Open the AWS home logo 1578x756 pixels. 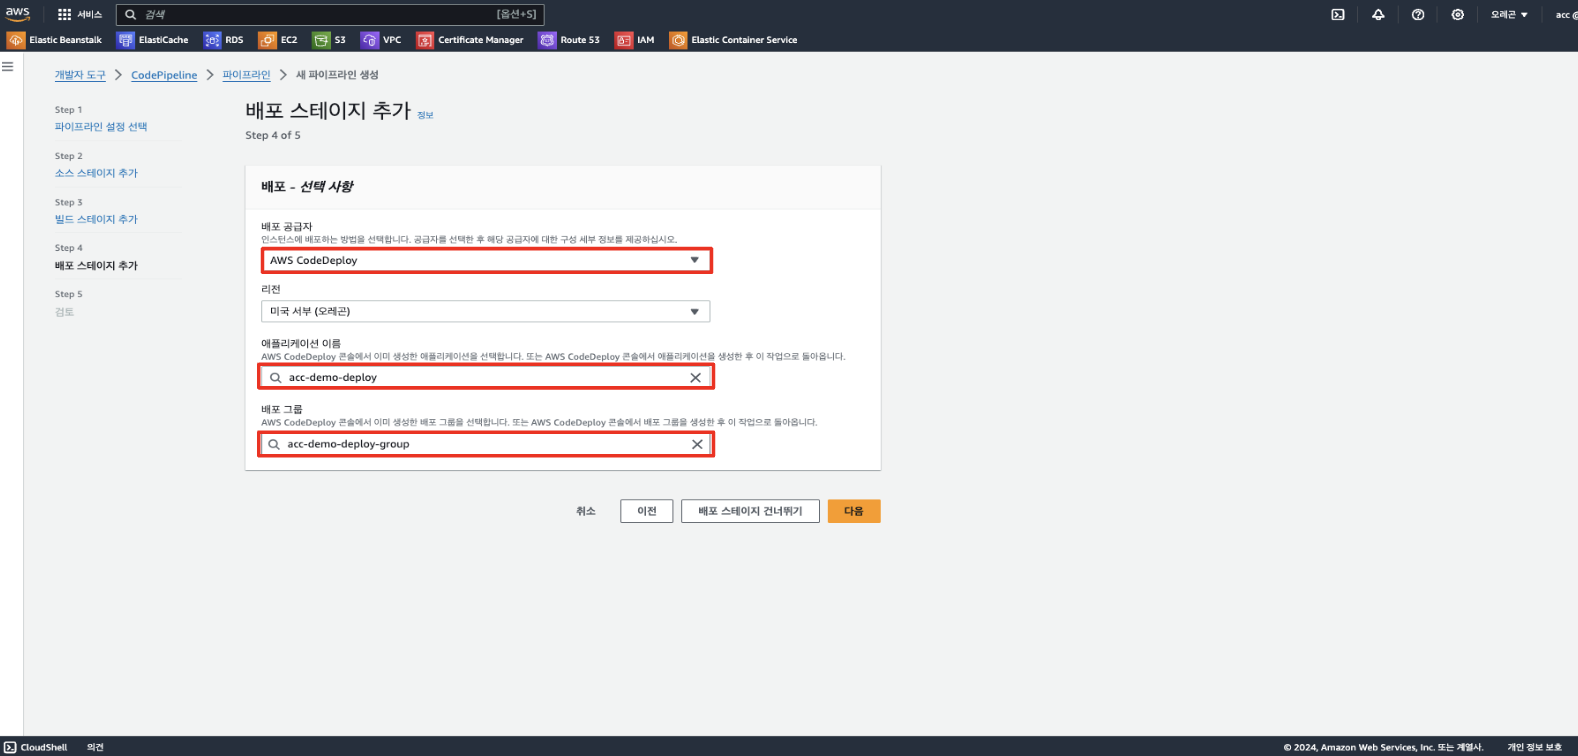pyautogui.click(x=18, y=14)
